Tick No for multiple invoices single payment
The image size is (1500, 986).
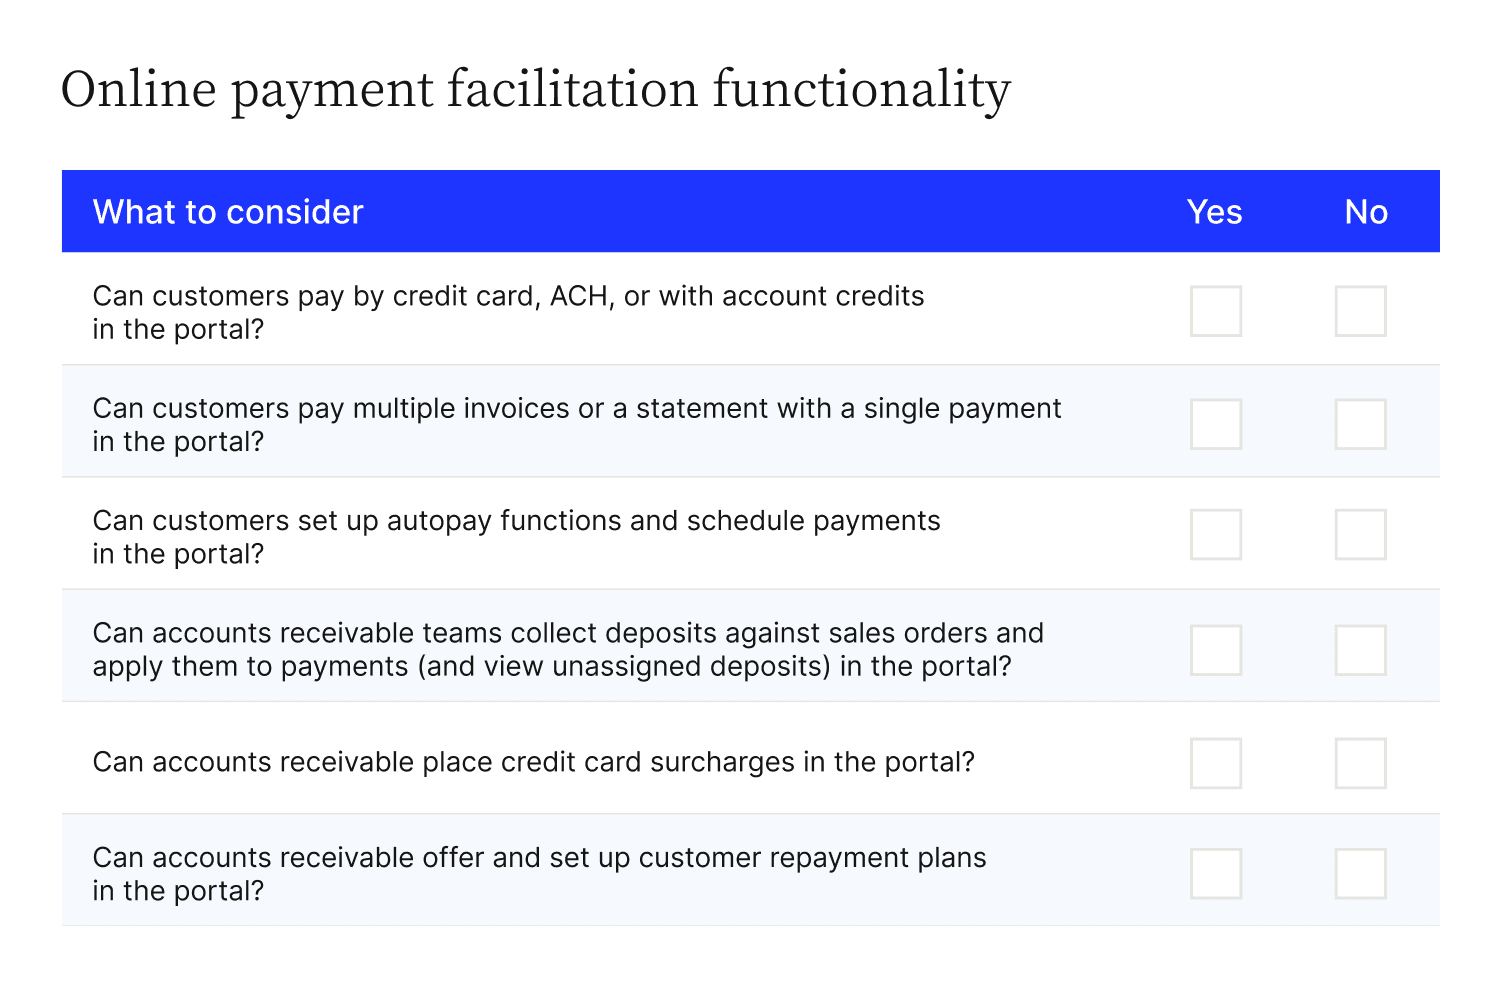pos(1360,424)
